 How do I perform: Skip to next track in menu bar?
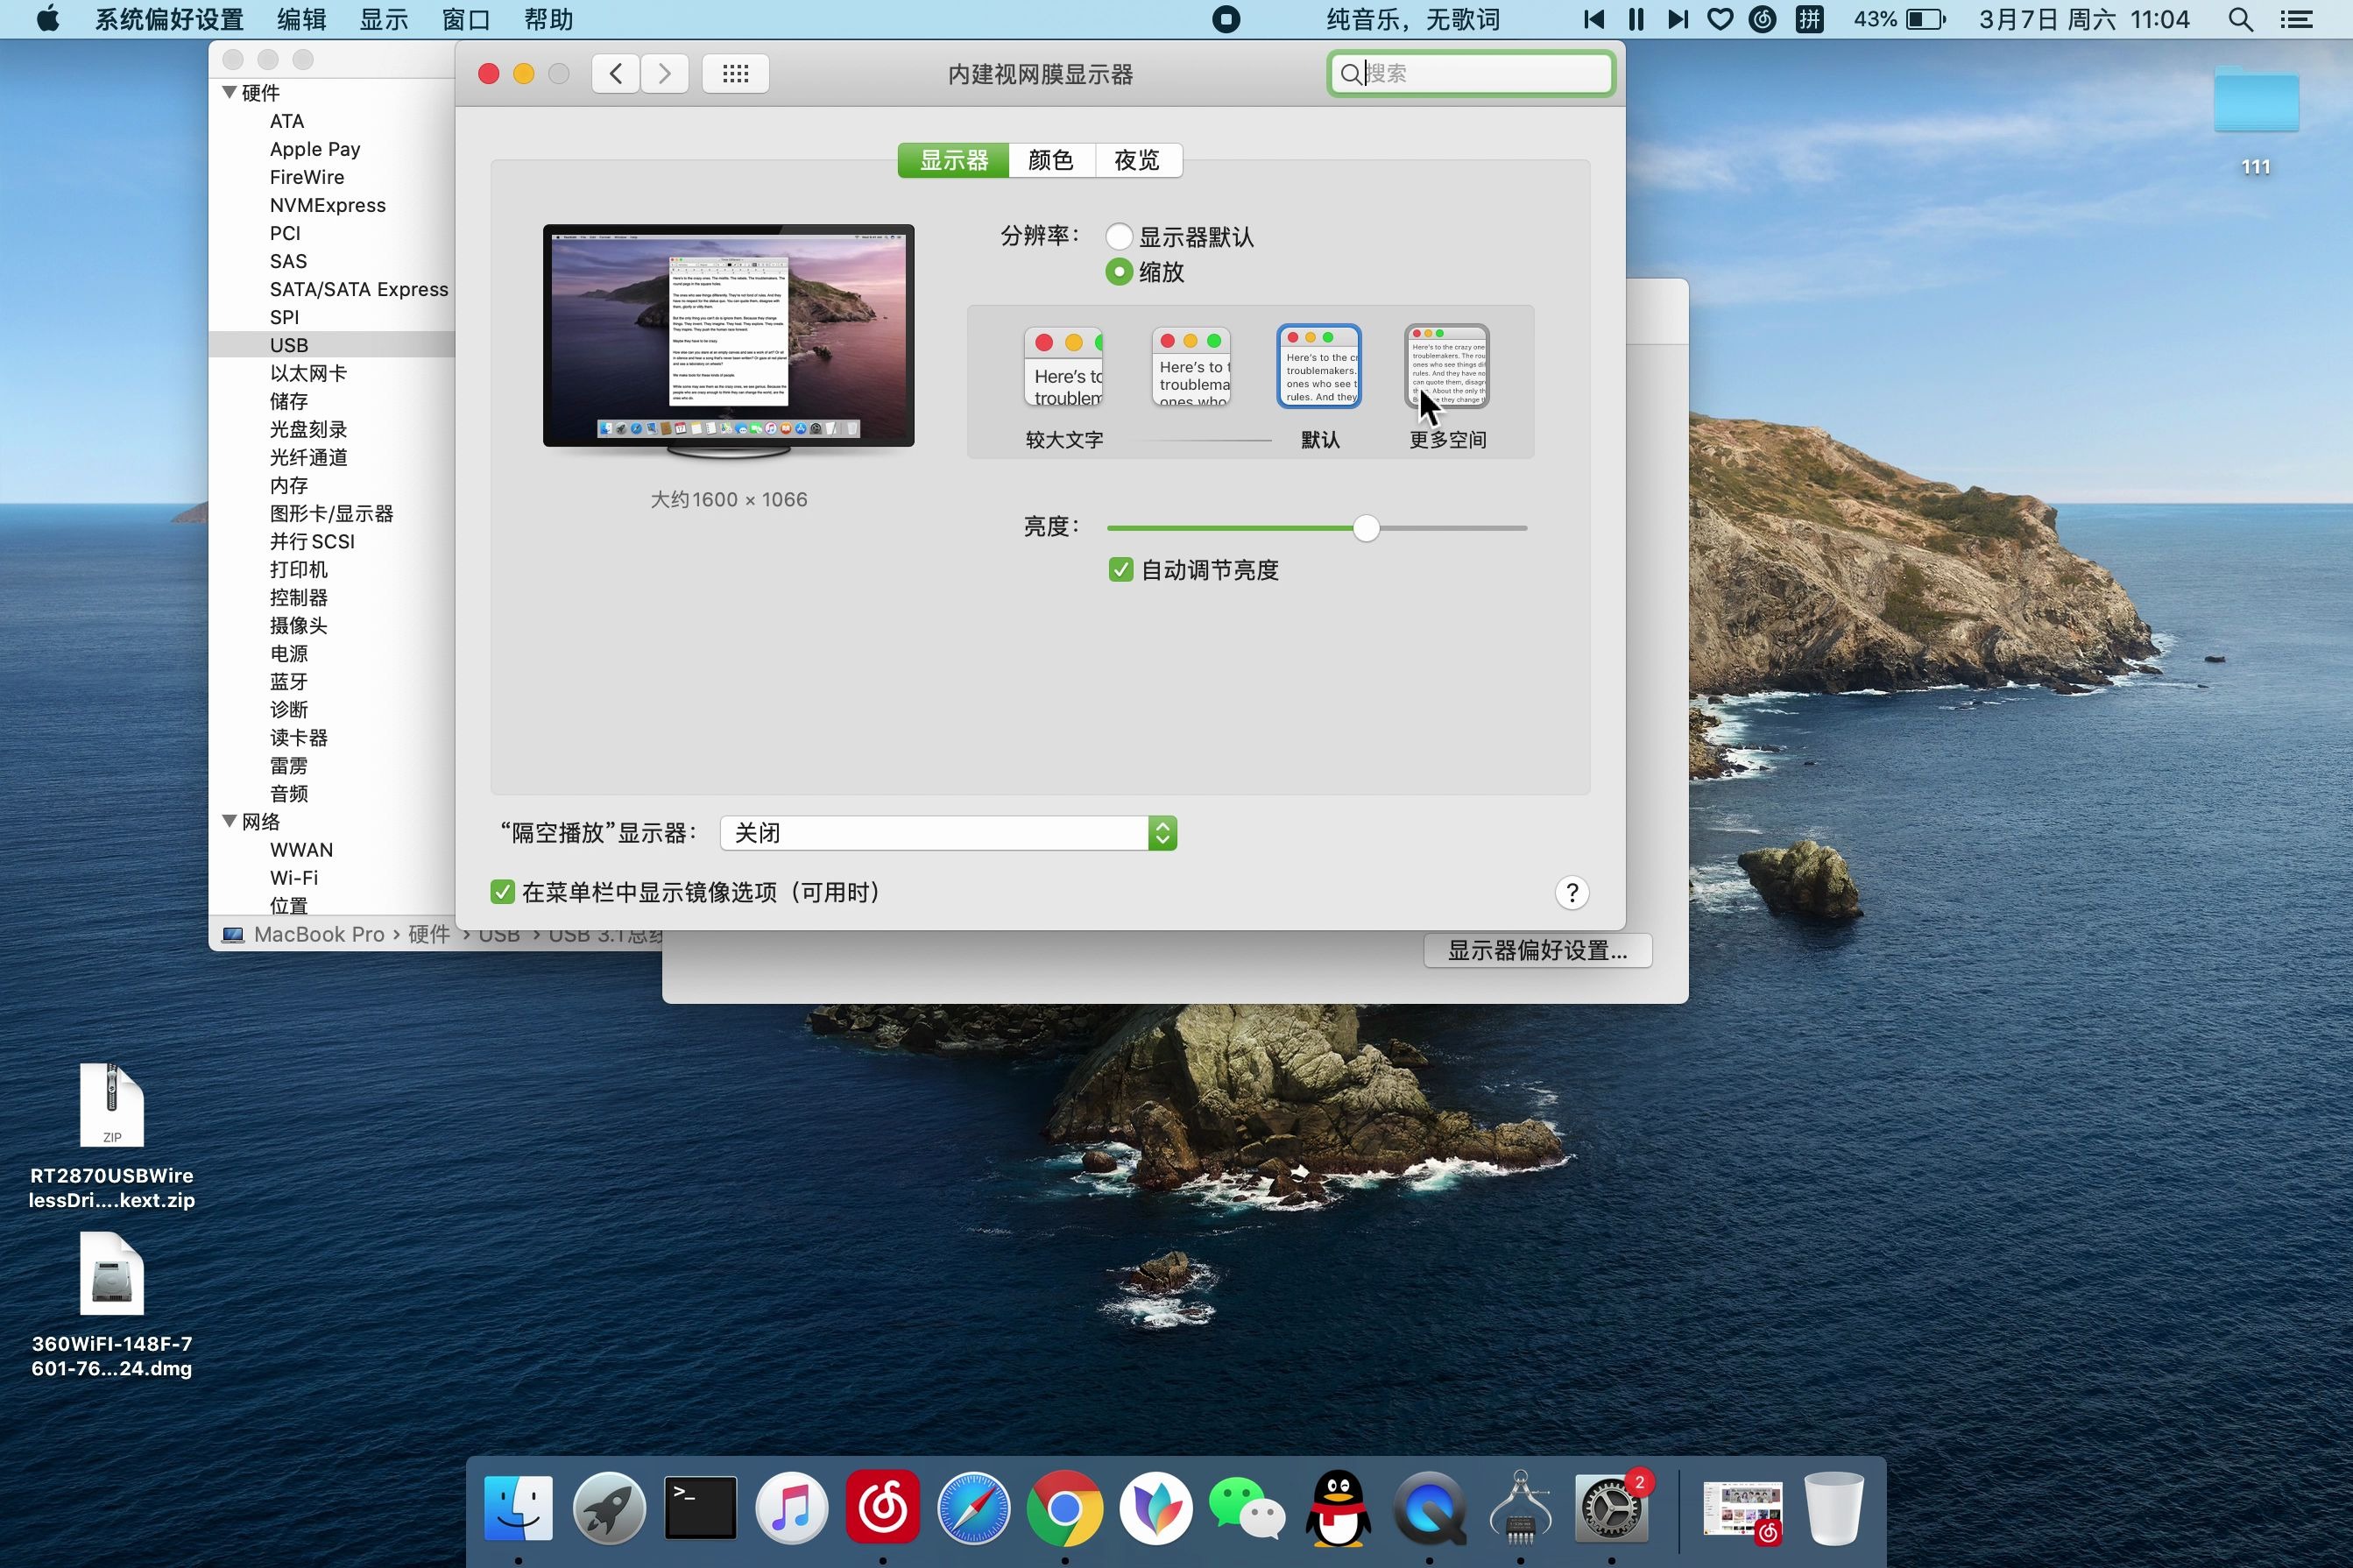[1678, 19]
